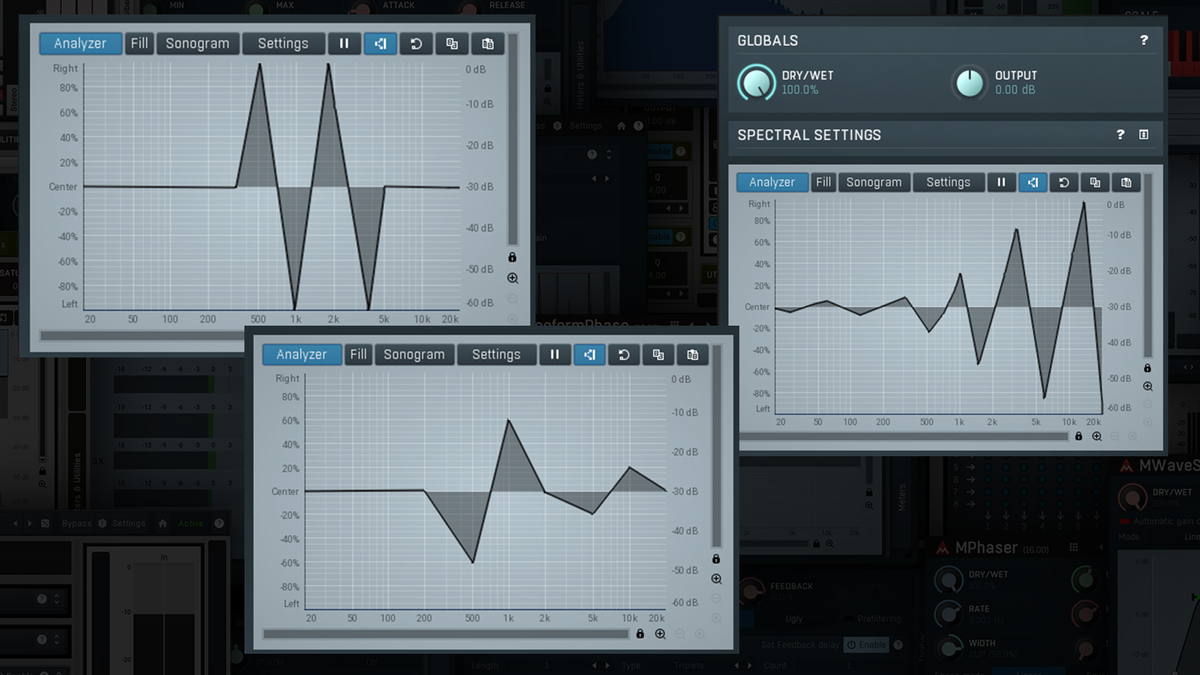1200x675 pixels.
Task: Enable the Set Feedback delay option
Action: 866,645
